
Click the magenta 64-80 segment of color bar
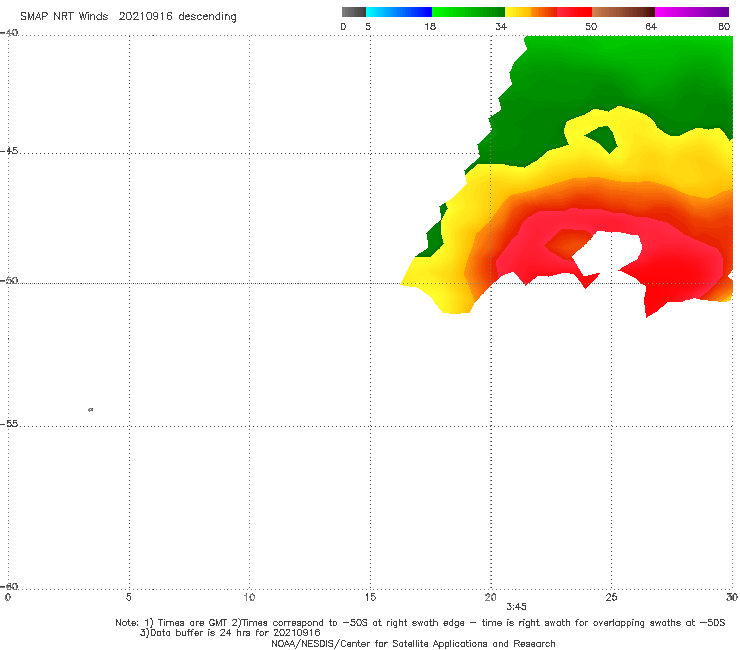pos(692,12)
